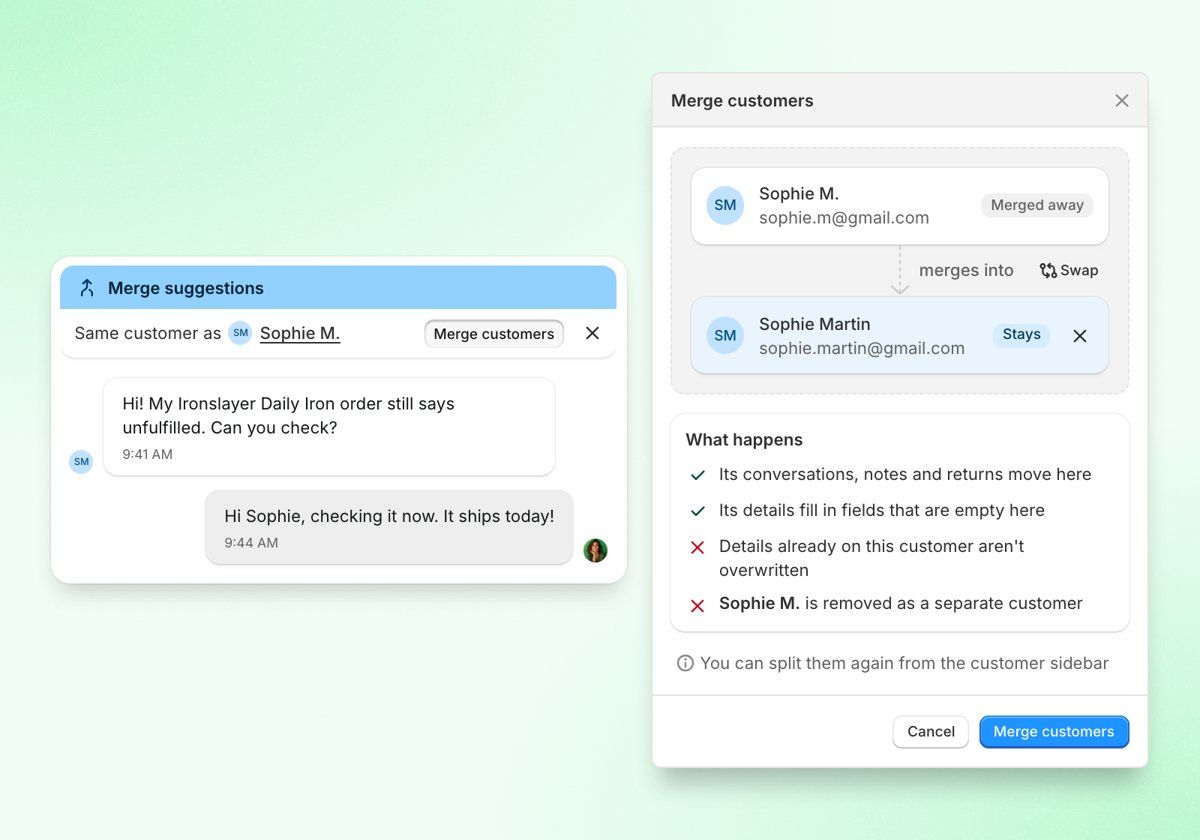Click sophie.martin@gmail.com email text
This screenshot has height=840, width=1200.
[862, 349]
